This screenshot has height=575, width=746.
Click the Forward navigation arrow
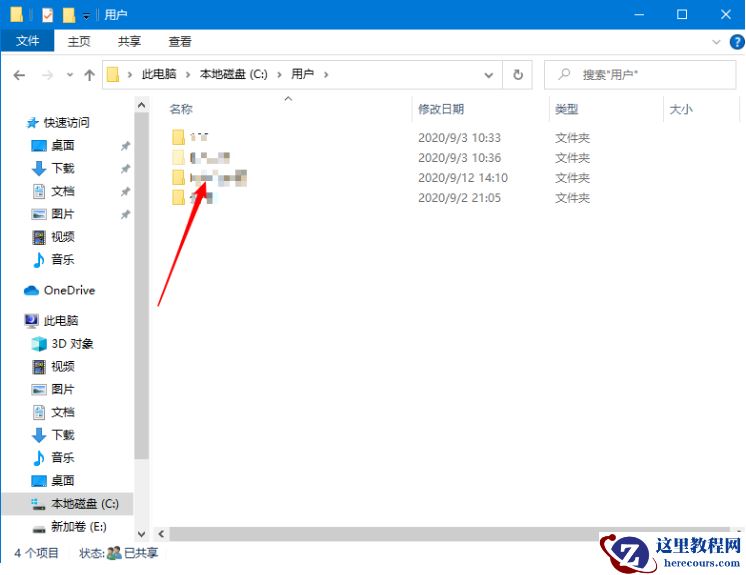[47, 75]
